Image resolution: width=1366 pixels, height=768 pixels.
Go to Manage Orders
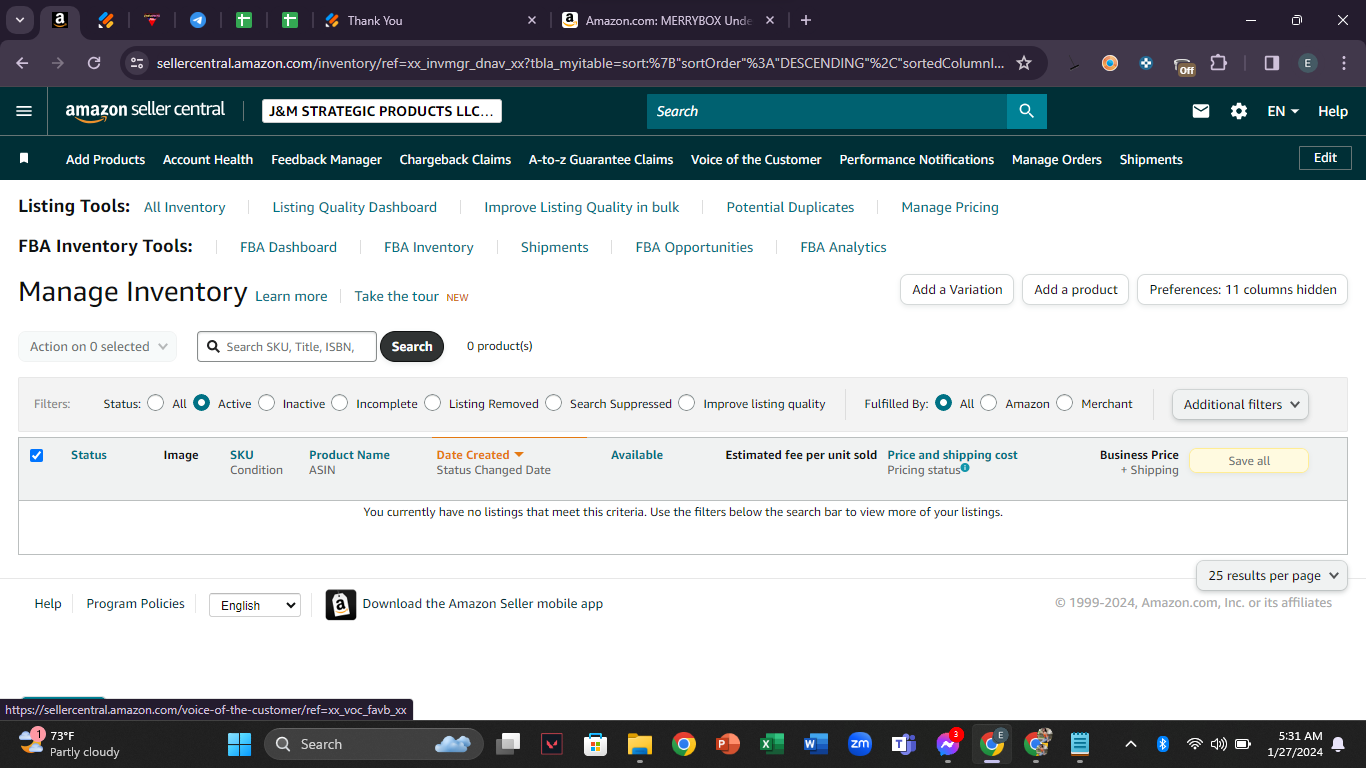click(x=1057, y=159)
